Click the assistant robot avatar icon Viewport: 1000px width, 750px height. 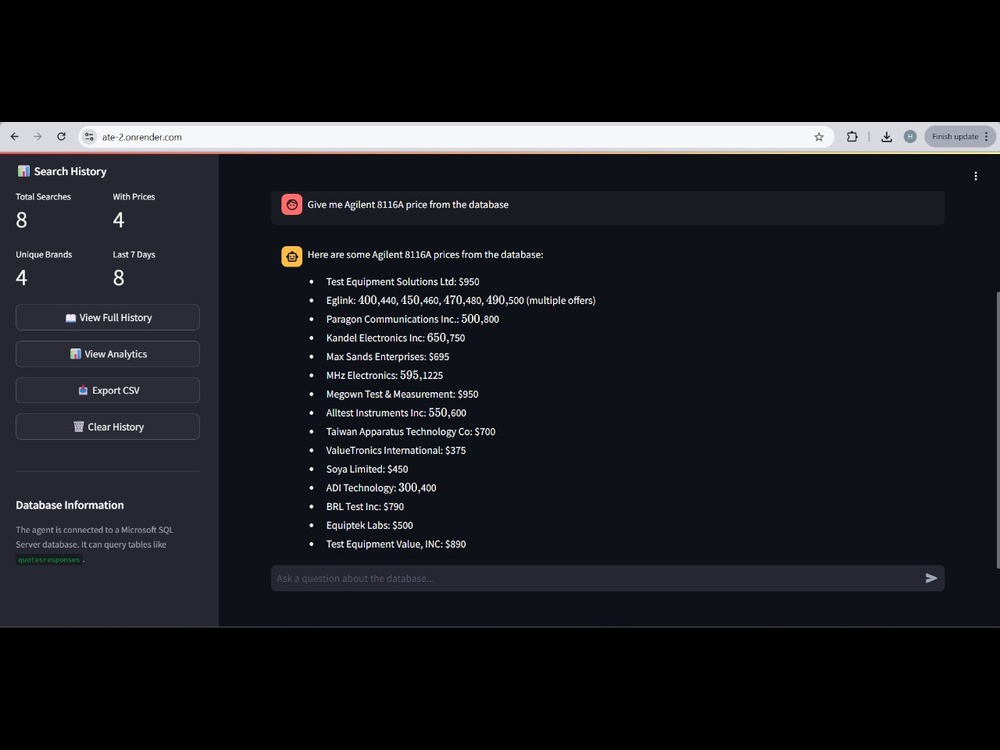(291, 256)
